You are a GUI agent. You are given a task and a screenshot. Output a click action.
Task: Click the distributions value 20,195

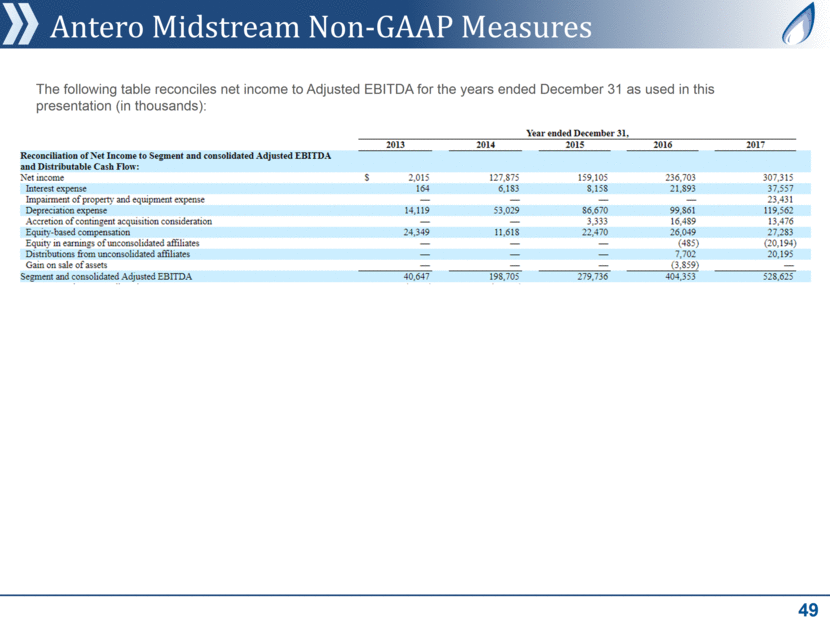coord(781,254)
